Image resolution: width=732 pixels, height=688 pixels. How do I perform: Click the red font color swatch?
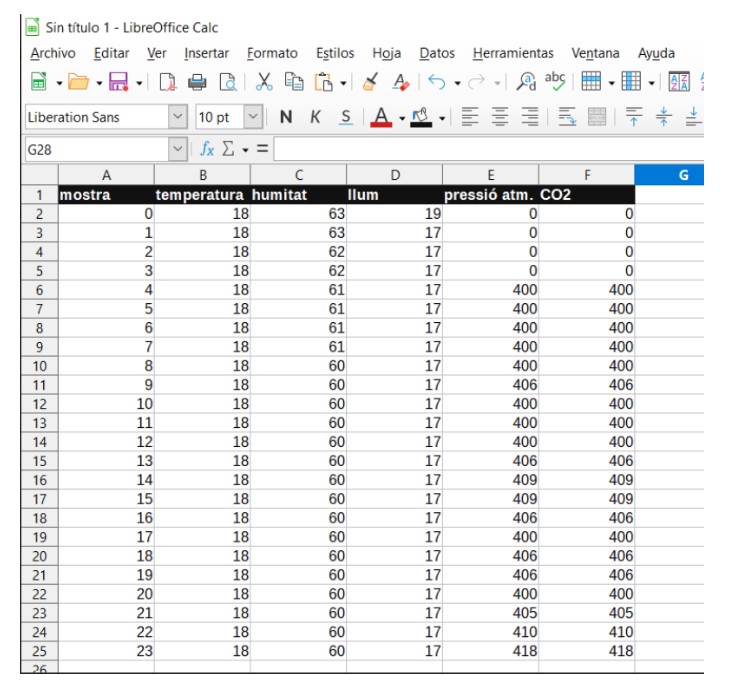tap(379, 118)
